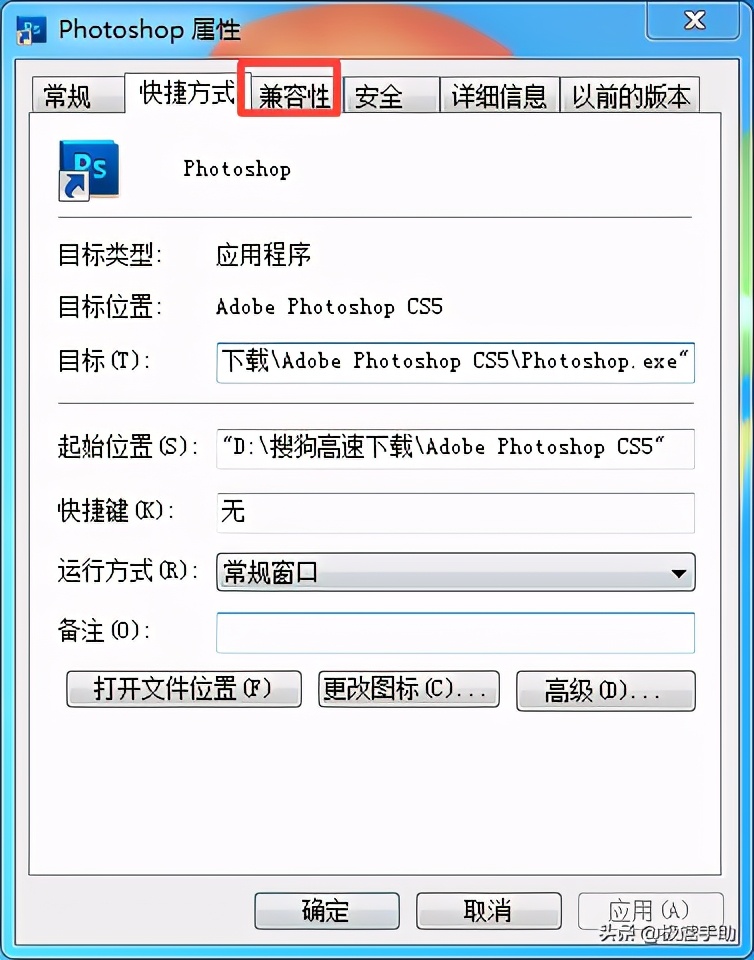This screenshot has height=960, width=754.
Task: Expand the 运行方式 dropdown arrow
Action: pos(678,573)
